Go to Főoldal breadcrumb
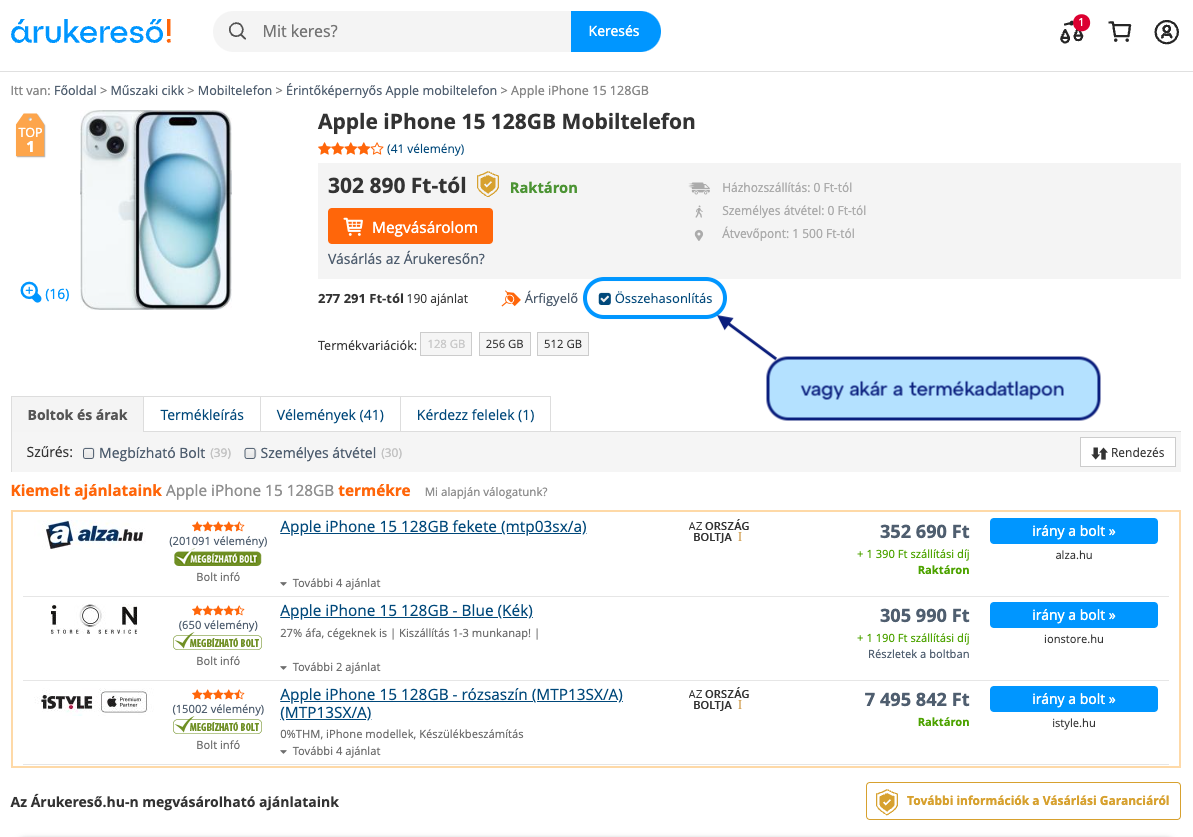 point(75,91)
